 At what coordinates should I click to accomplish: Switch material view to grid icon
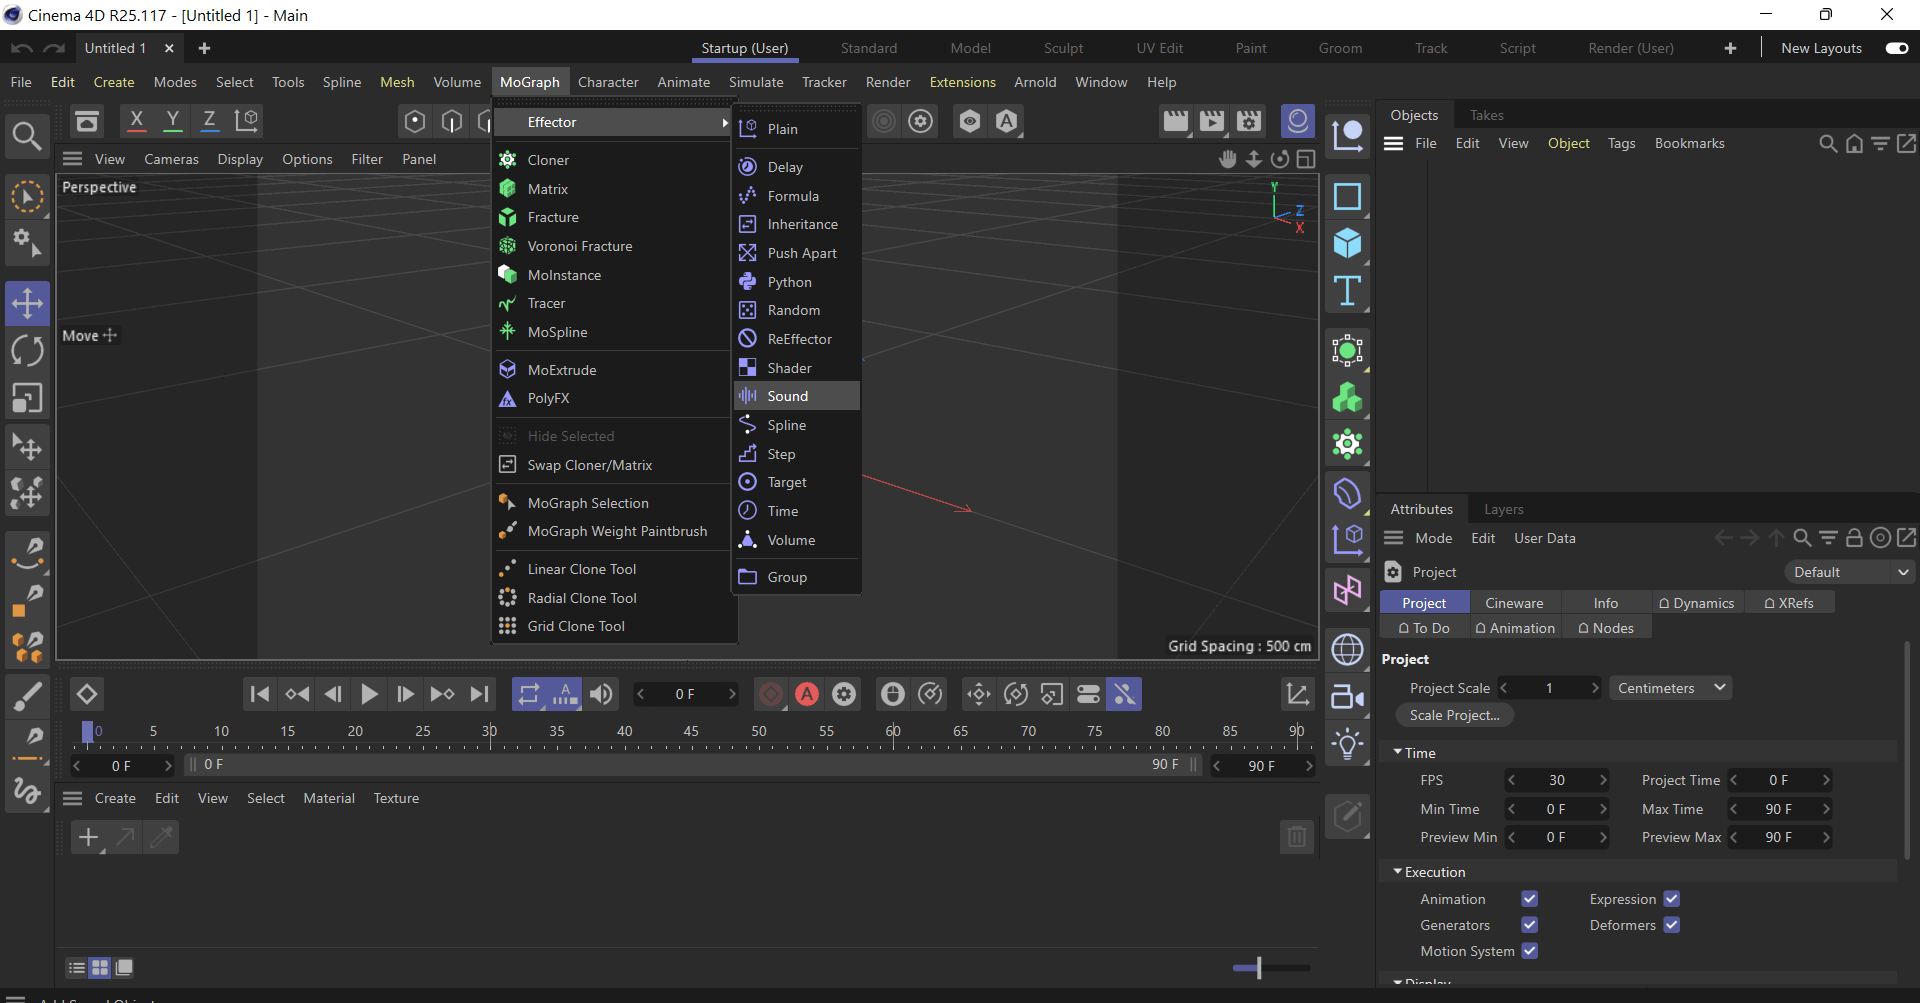[100, 967]
